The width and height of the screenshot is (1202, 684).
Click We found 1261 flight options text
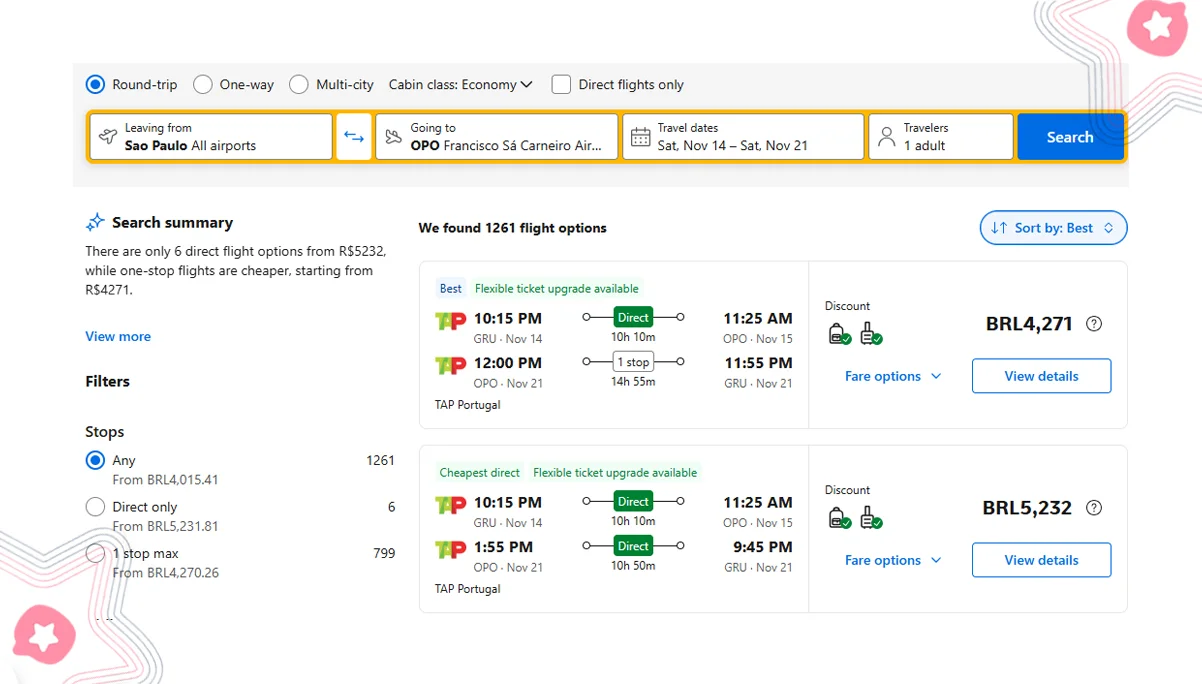pyautogui.click(x=512, y=228)
